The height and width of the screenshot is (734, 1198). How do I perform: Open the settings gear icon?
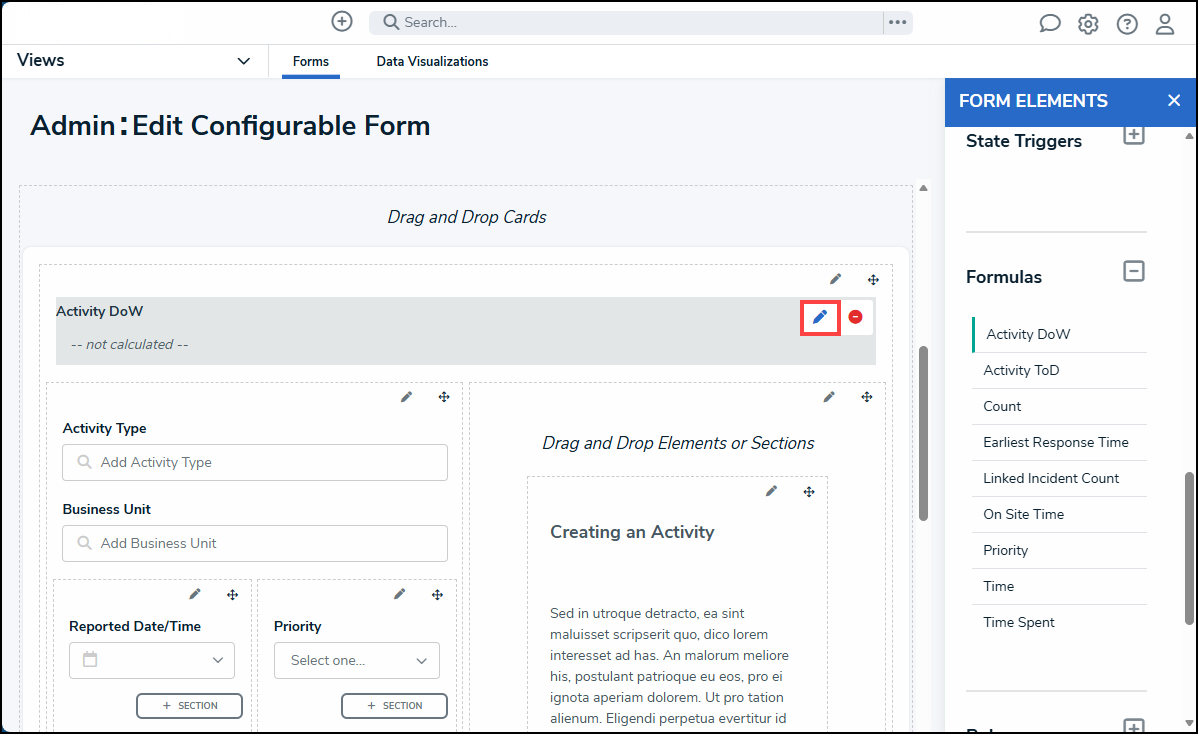tap(1088, 24)
